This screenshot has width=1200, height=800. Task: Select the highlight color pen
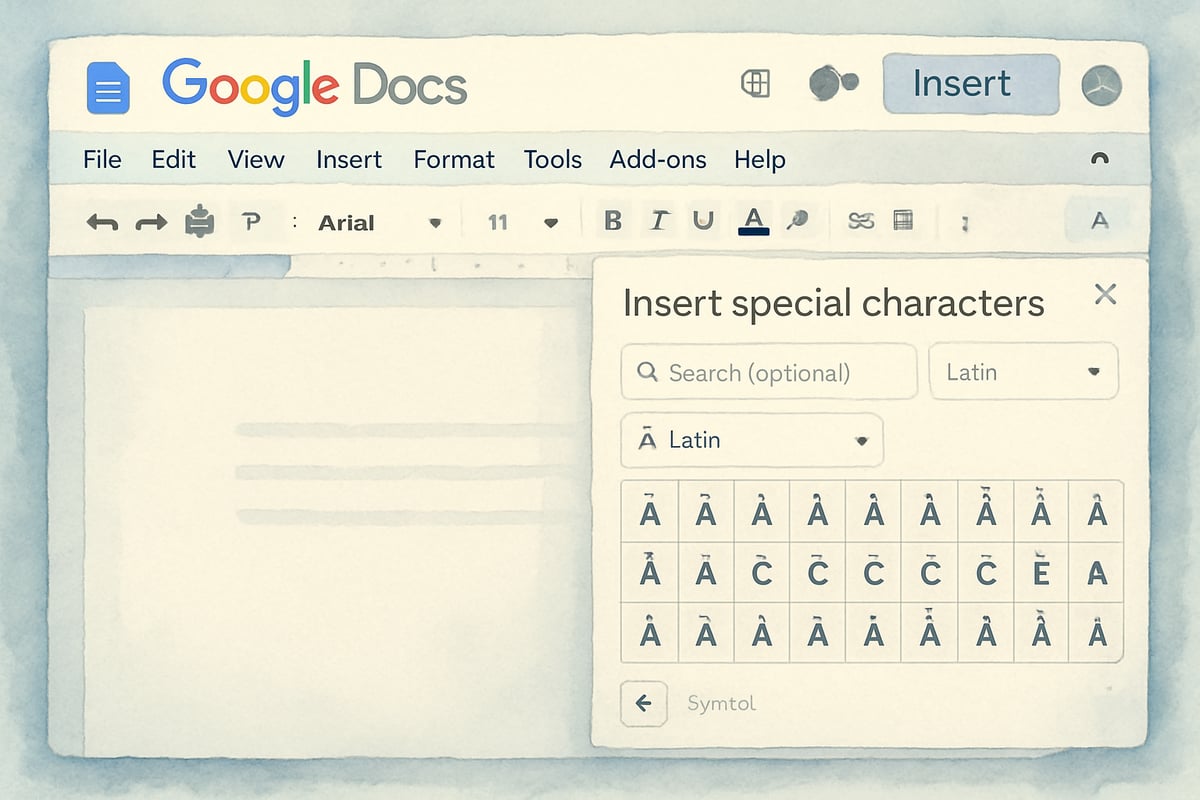(797, 221)
